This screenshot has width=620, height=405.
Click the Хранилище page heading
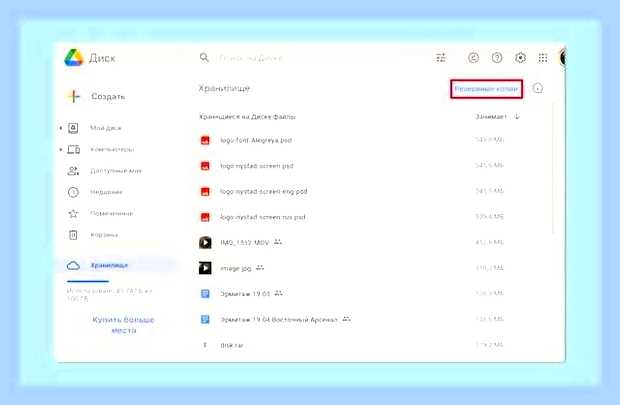coord(224,88)
